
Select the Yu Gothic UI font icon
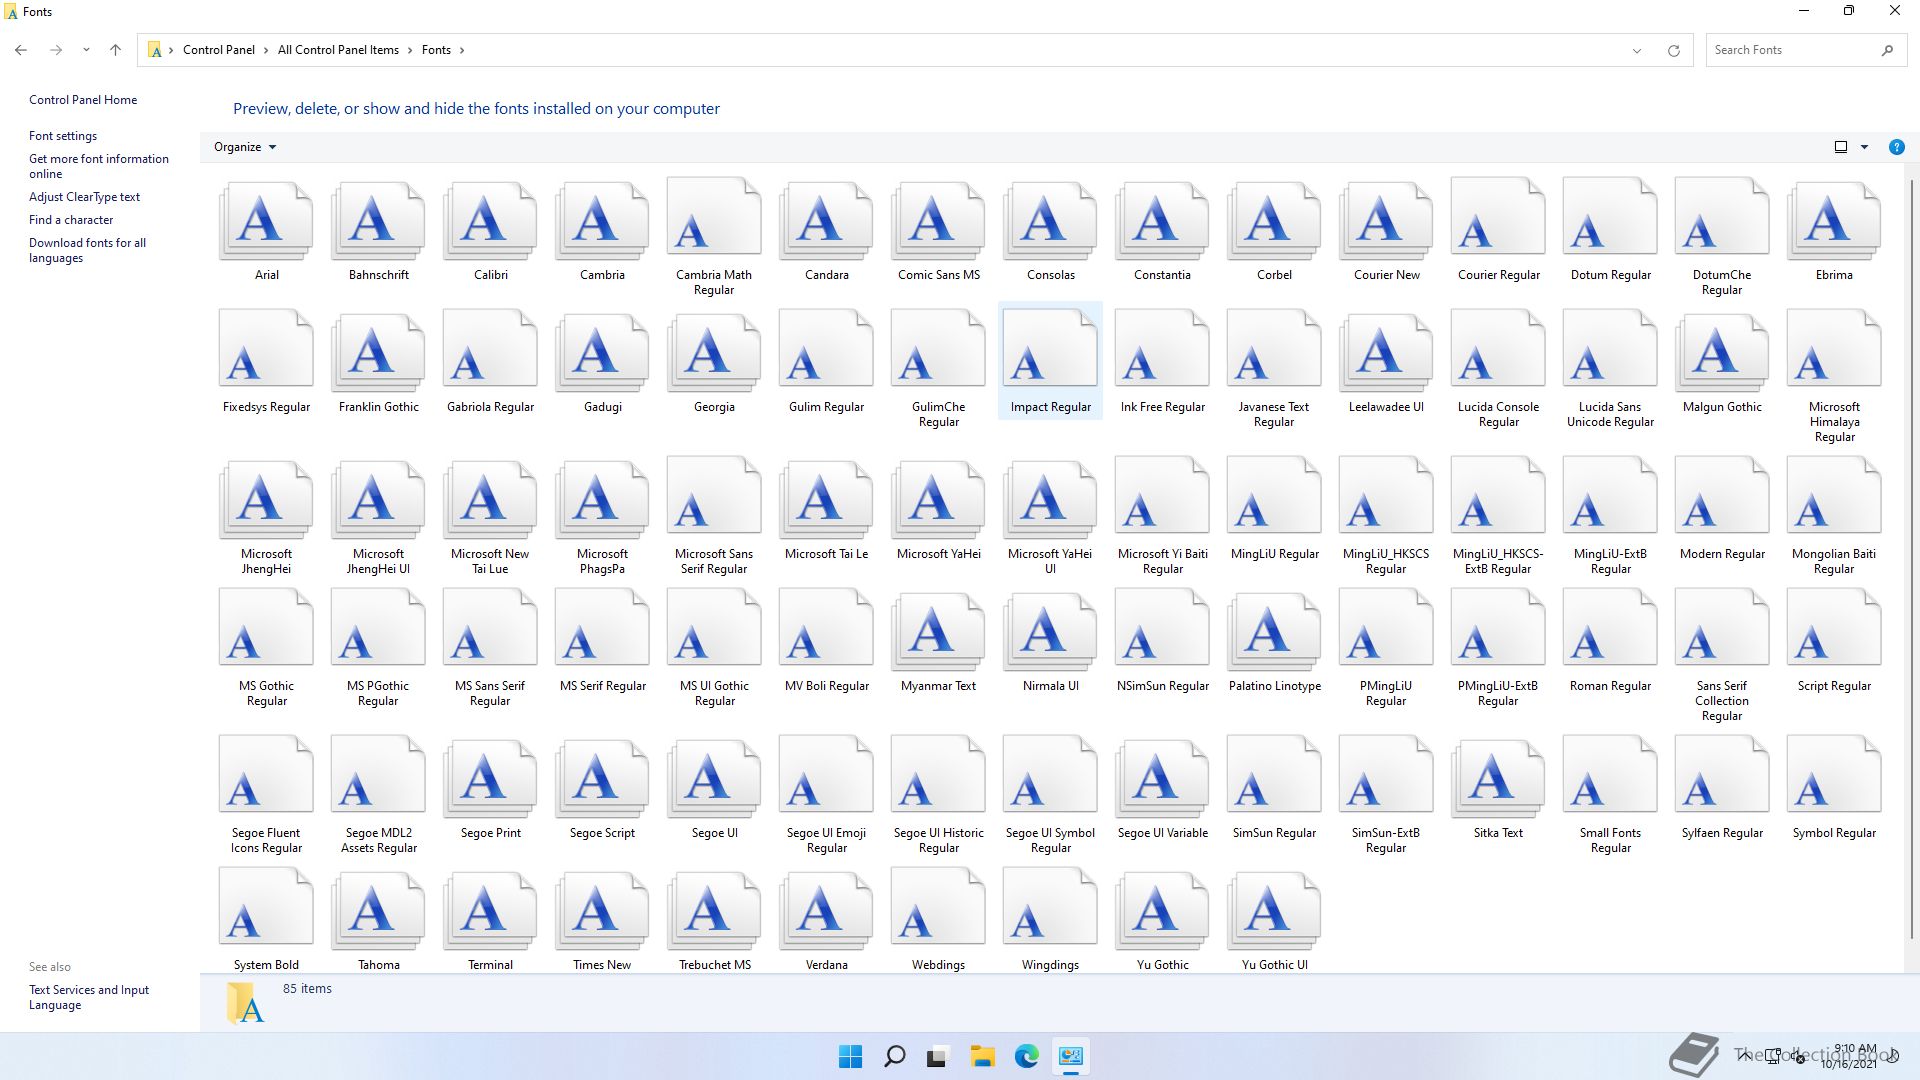click(1274, 909)
